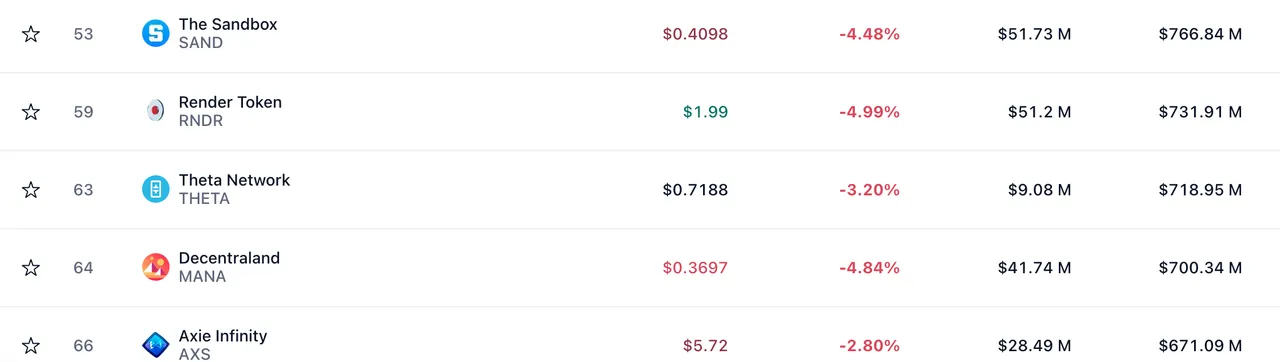Mark Axie Infinity with the star icon

point(31,346)
